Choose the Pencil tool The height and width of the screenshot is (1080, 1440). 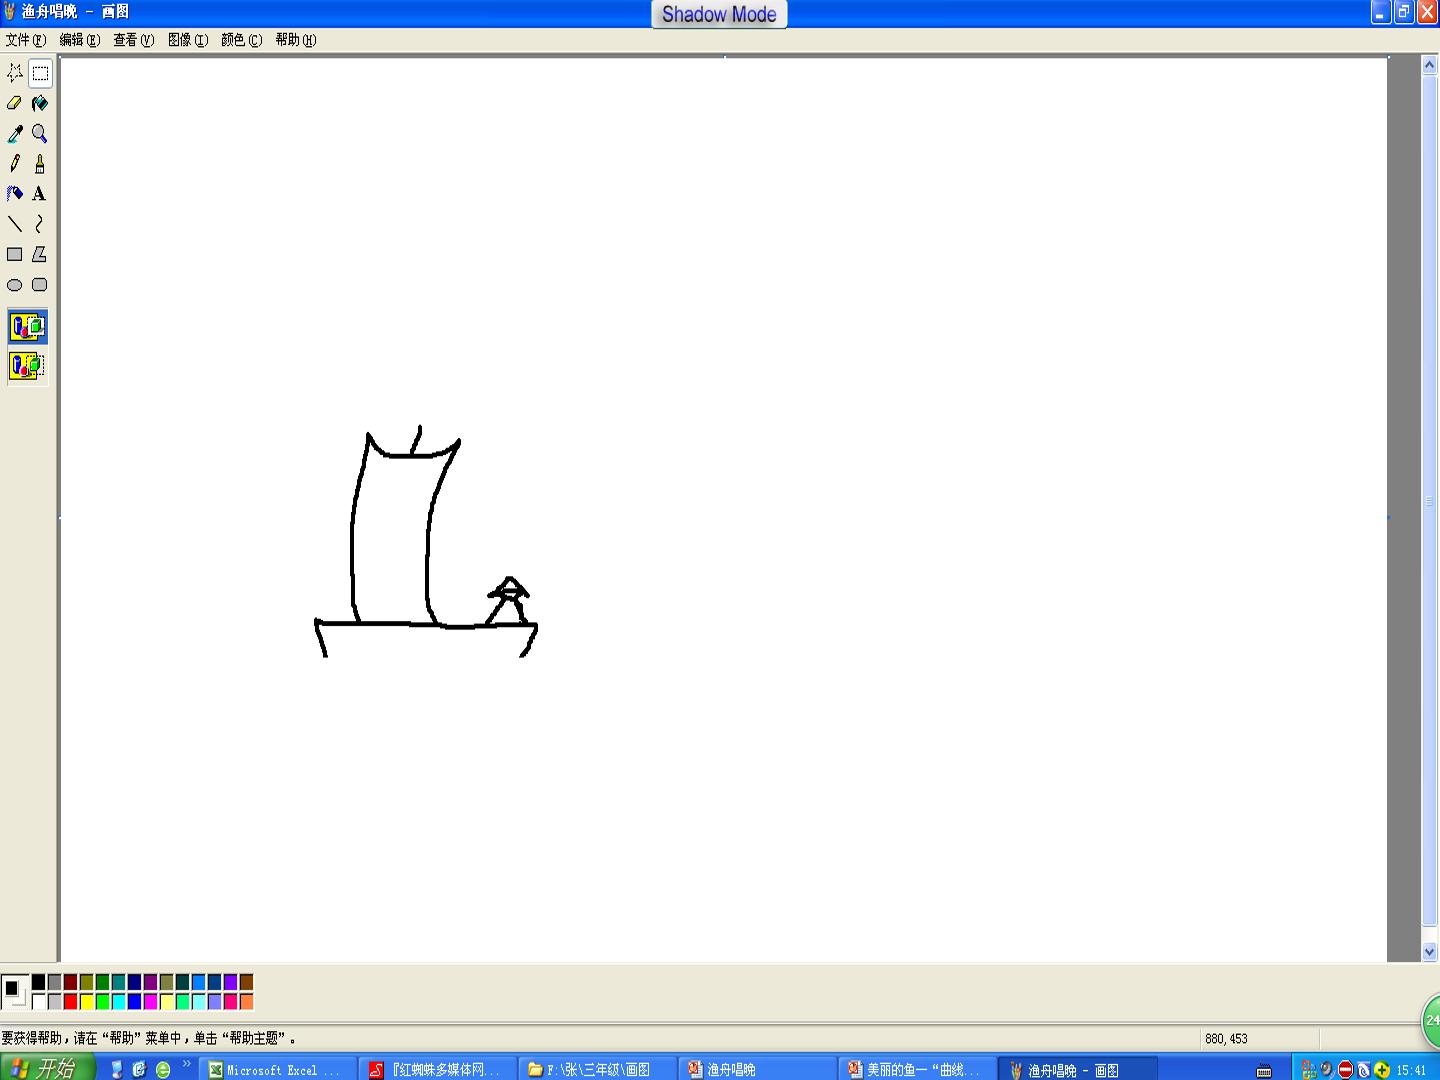coord(15,163)
